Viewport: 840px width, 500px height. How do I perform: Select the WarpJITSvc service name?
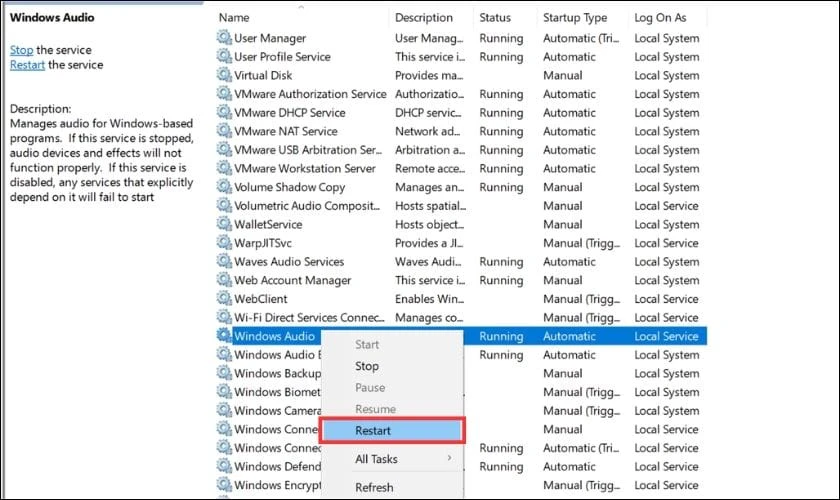coord(263,243)
